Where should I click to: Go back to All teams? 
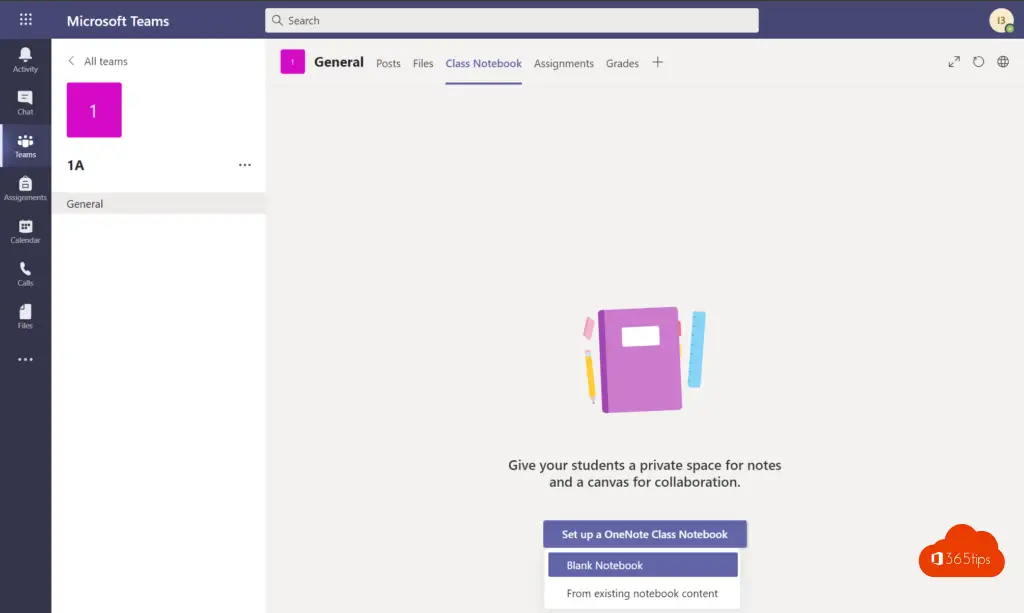pyautogui.click(x=98, y=61)
